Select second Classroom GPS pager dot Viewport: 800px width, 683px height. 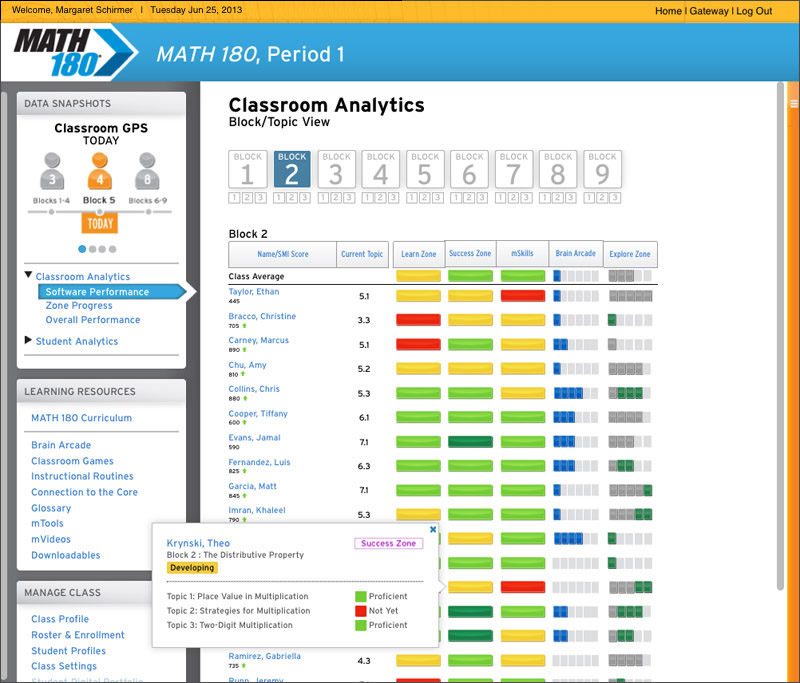pyautogui.click(x=92, y=249)
